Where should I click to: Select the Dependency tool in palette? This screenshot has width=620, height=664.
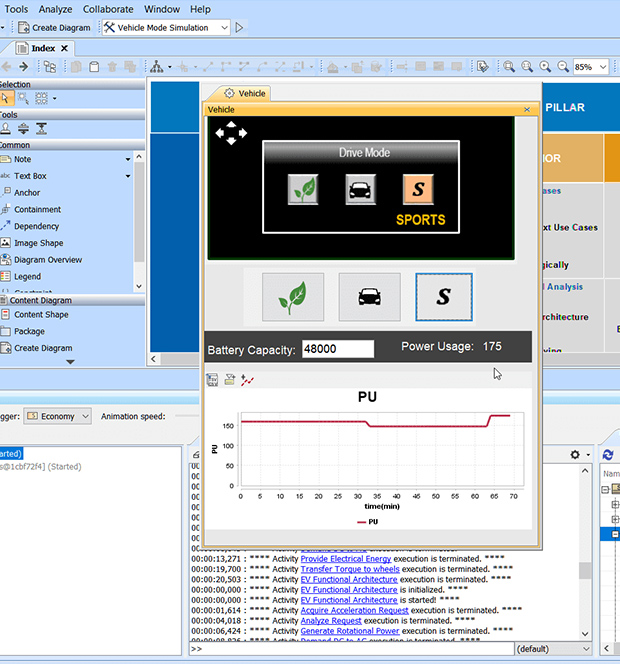click(x=36, y=226)
